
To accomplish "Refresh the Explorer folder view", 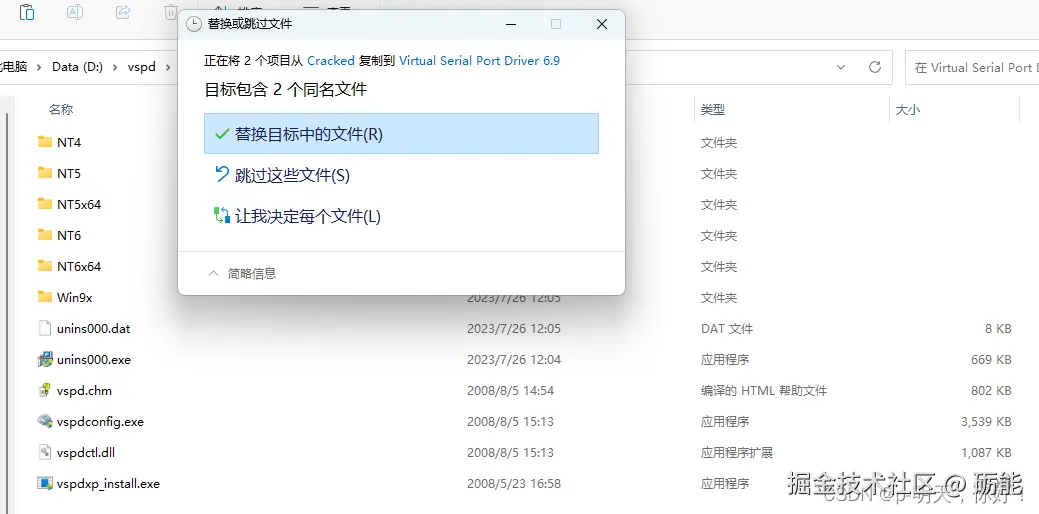I will point(875,67).
